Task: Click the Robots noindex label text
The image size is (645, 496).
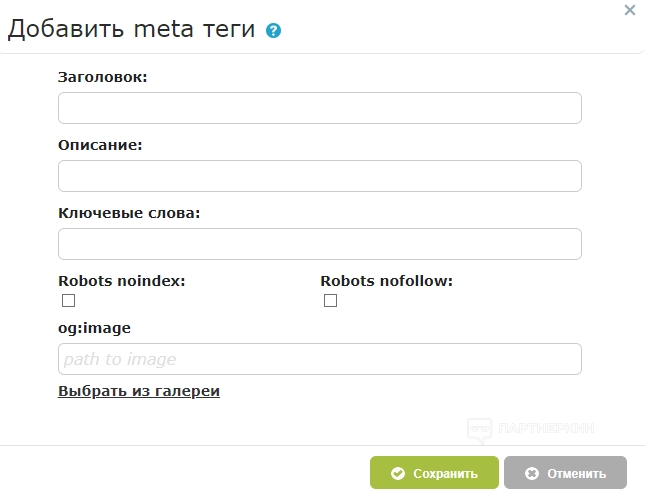Action: click(x=122, y=281)
